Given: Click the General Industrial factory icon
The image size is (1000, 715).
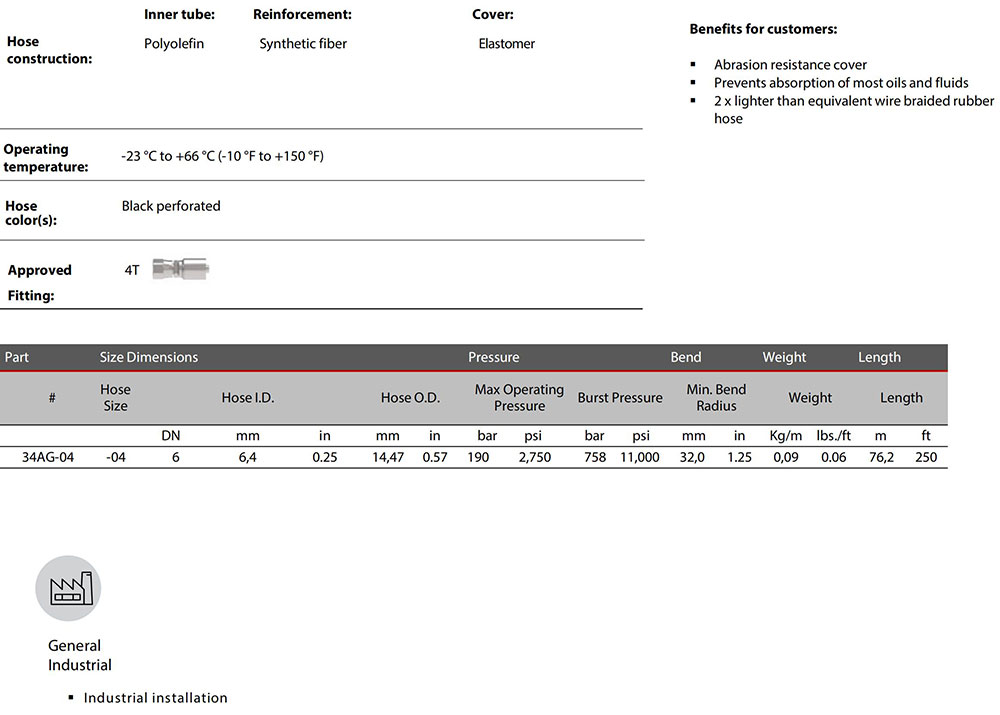Looking at the screenshot, I should coord(68,588).
